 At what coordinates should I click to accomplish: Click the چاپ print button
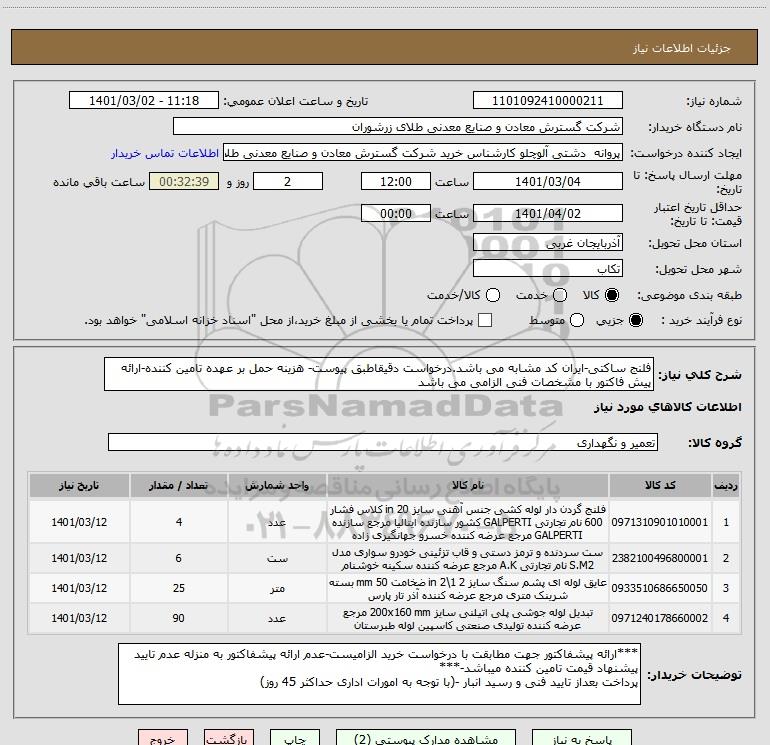point(295,739)
